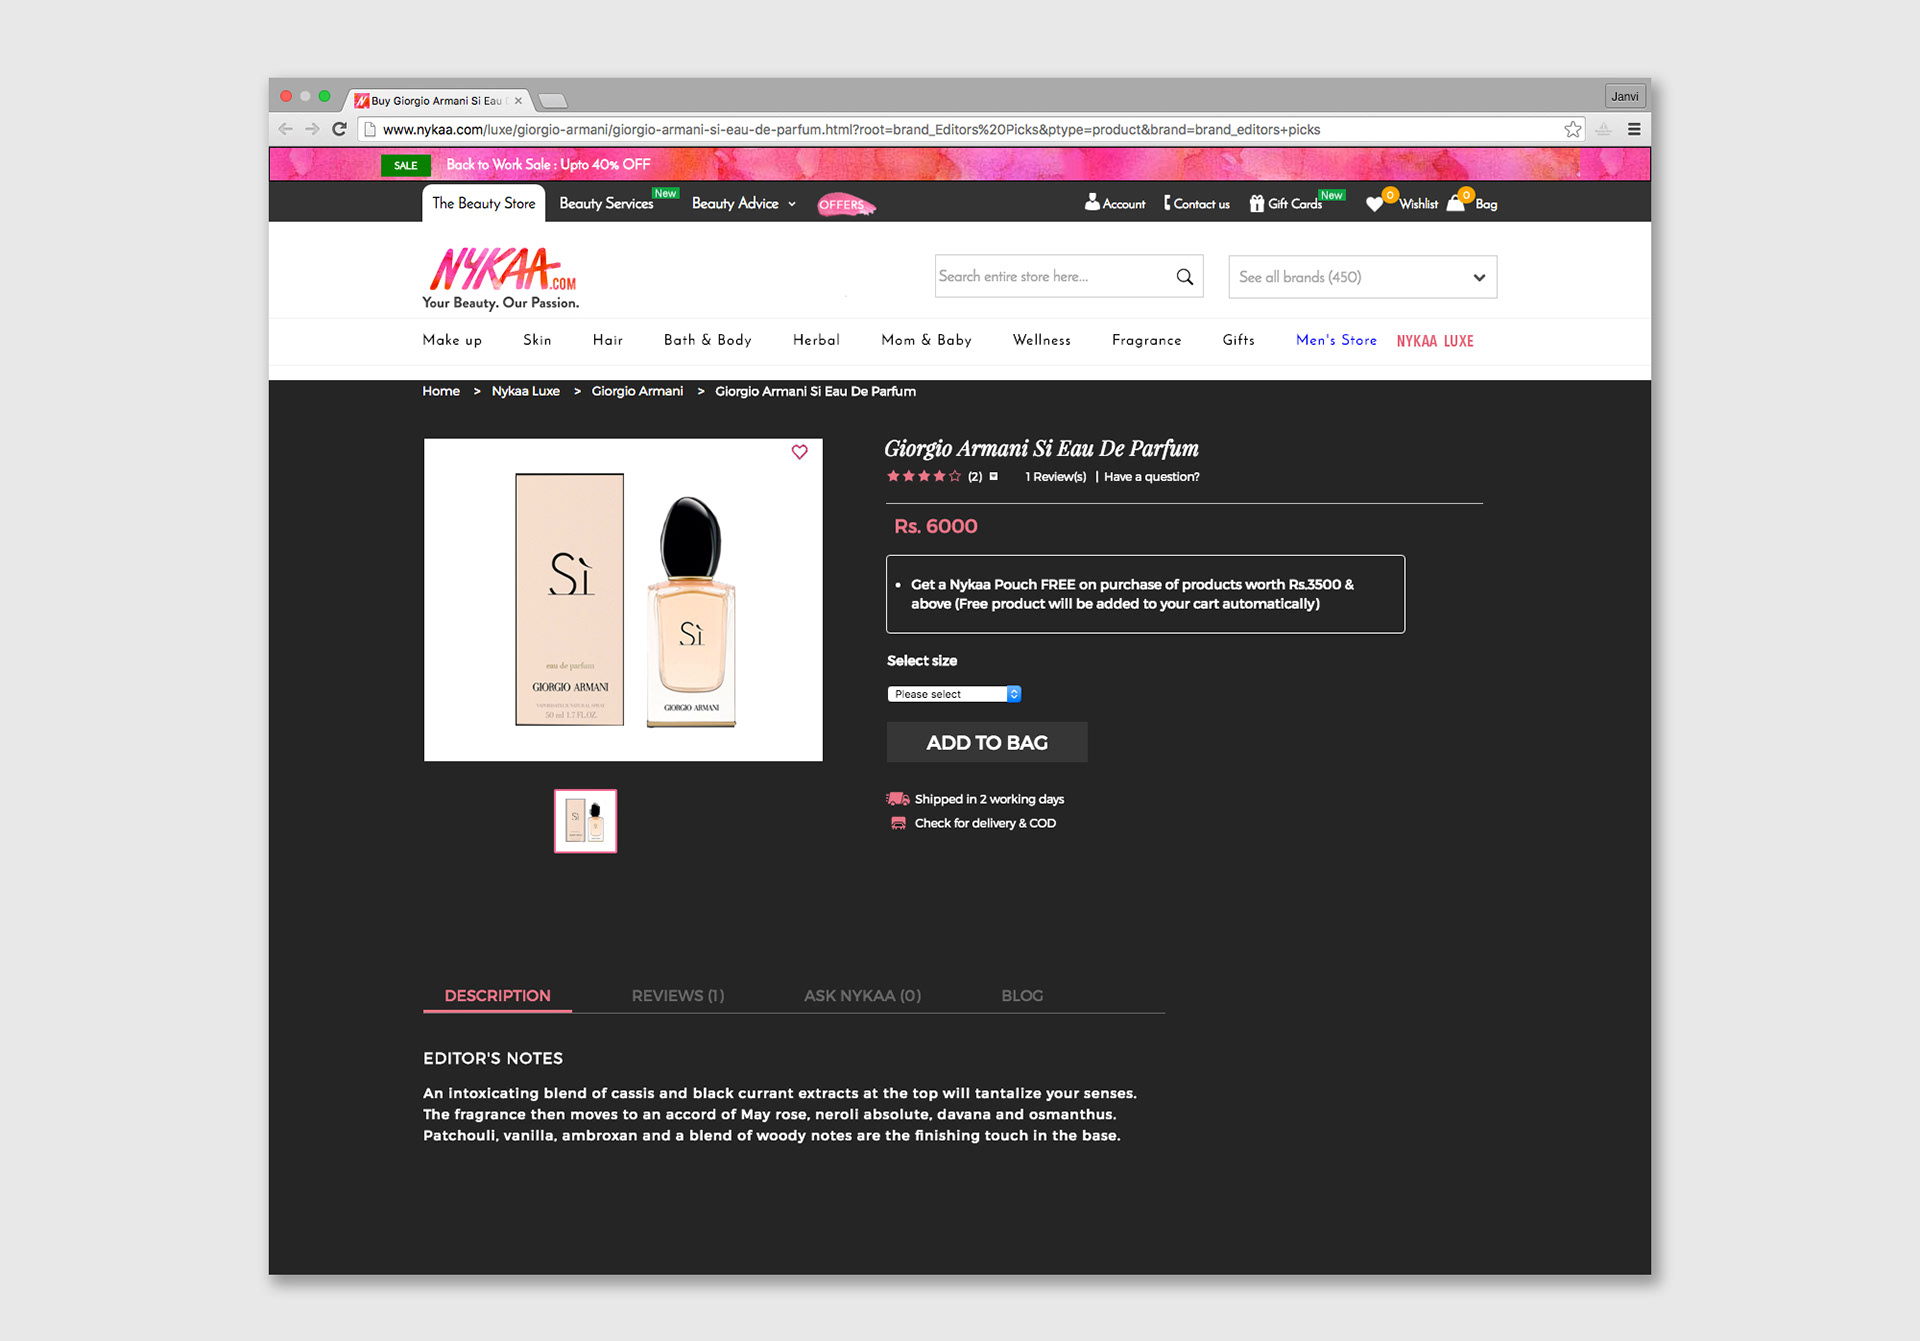Click the ADD TO BAG button
This screenshot has height=1341, width=1920.
(x=987, y=742)
